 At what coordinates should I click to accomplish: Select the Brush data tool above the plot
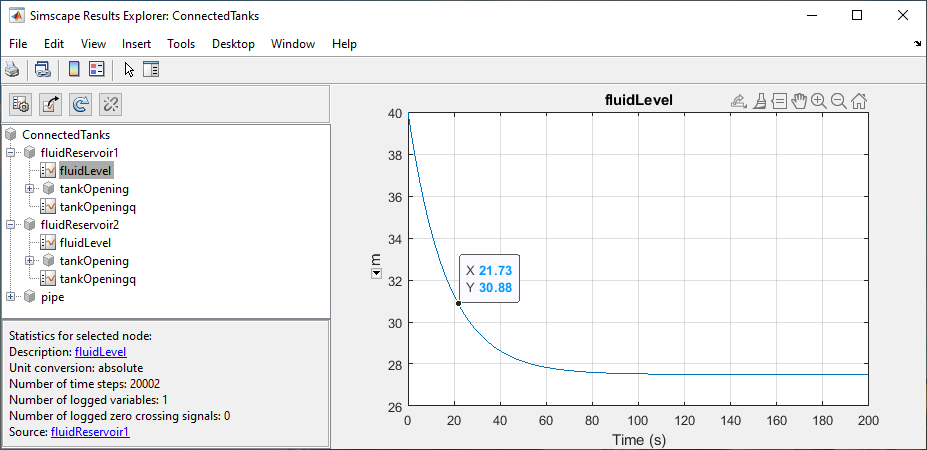click(x=760, y=101)
